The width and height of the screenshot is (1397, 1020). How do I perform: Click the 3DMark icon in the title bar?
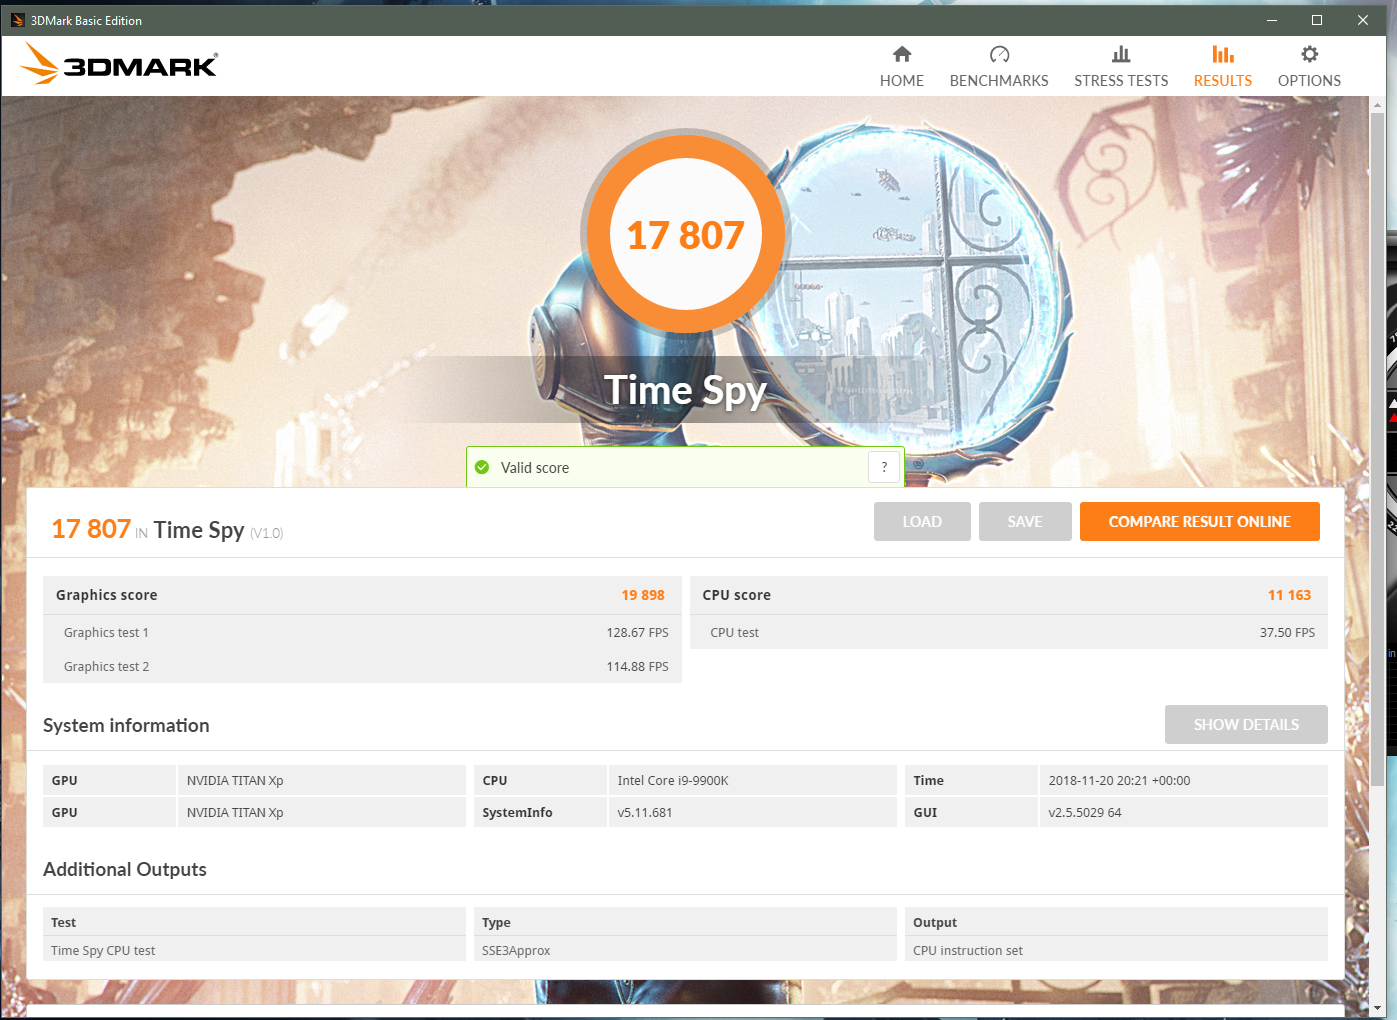click(18, 19)
